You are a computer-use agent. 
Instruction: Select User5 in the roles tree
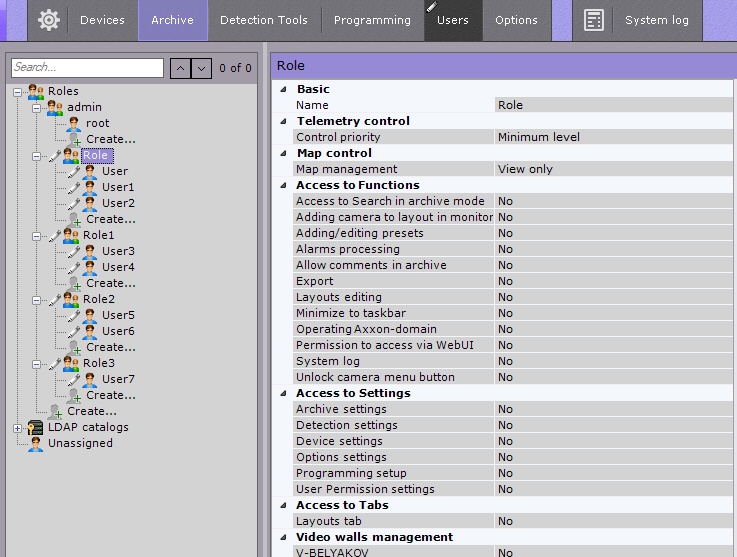pos(118,315)
